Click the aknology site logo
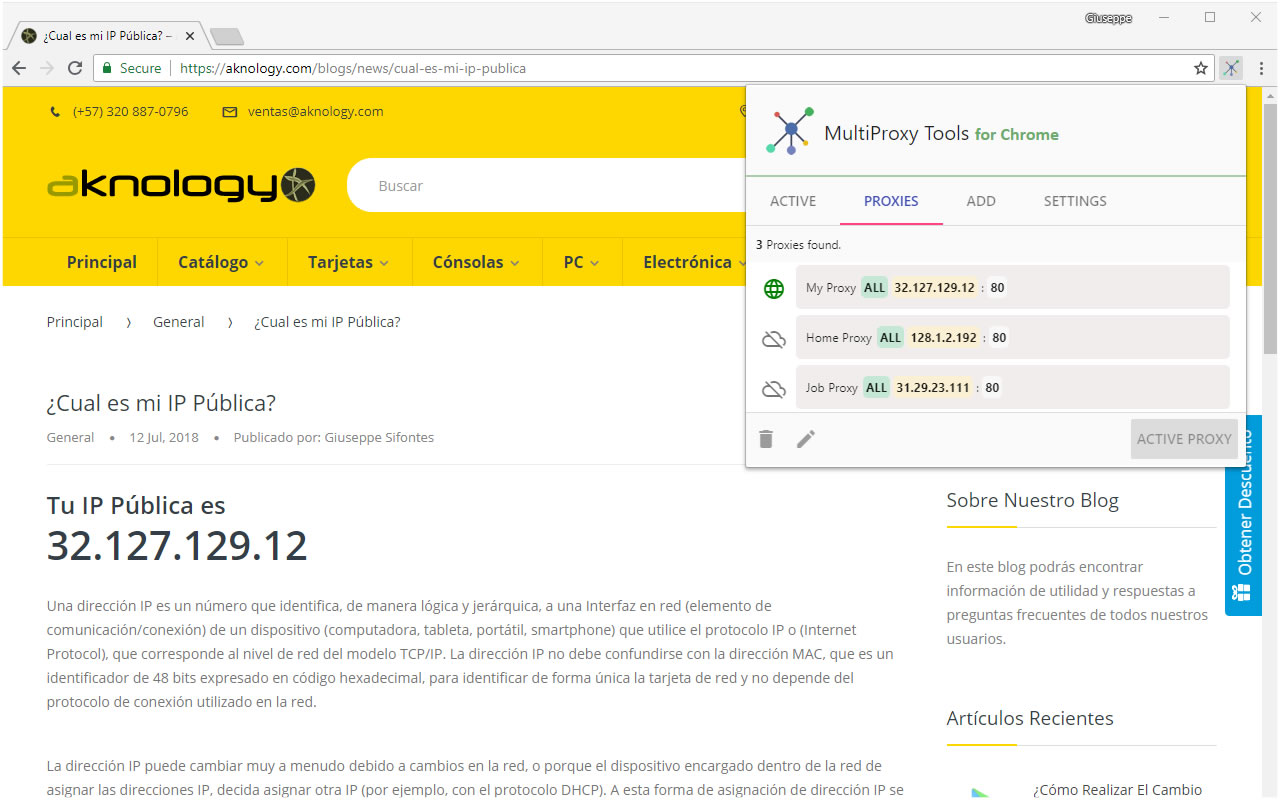Viewport: 1280px width, 800px height. click(181, 185)
